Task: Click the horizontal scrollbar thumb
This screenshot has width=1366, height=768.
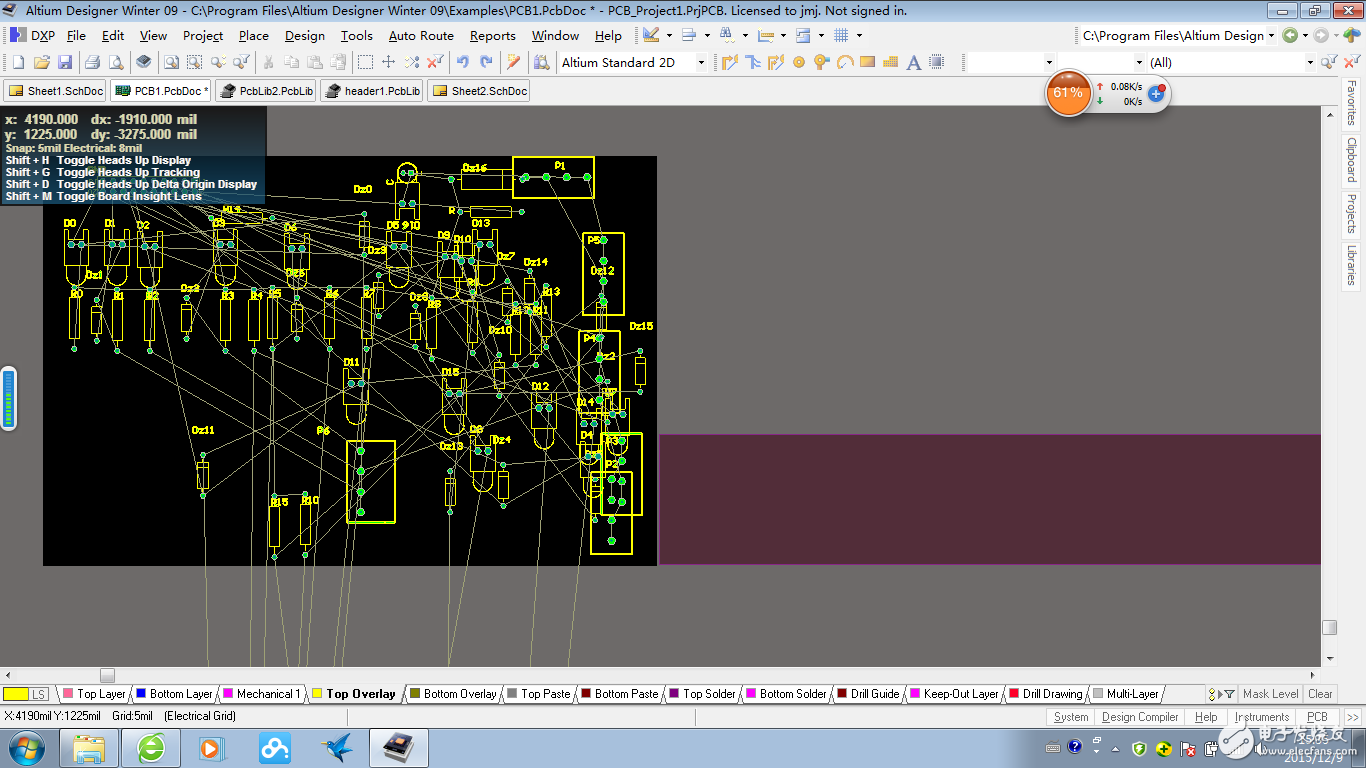Action: point(107,675)
